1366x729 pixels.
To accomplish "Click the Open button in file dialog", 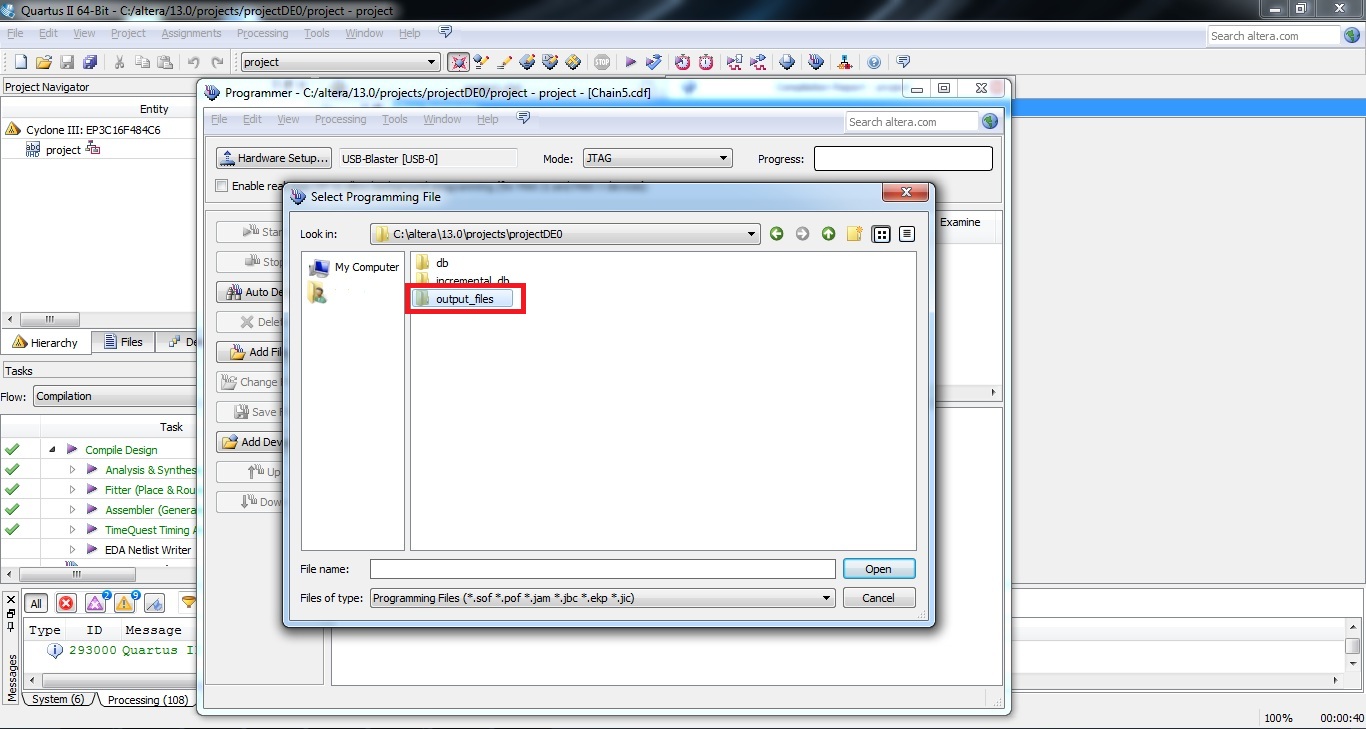I will click(x=878, y=569).
